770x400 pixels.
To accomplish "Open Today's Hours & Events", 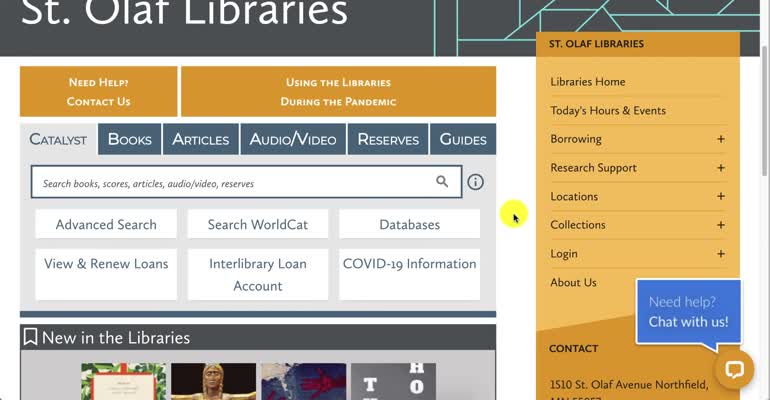I will point(608,111).
